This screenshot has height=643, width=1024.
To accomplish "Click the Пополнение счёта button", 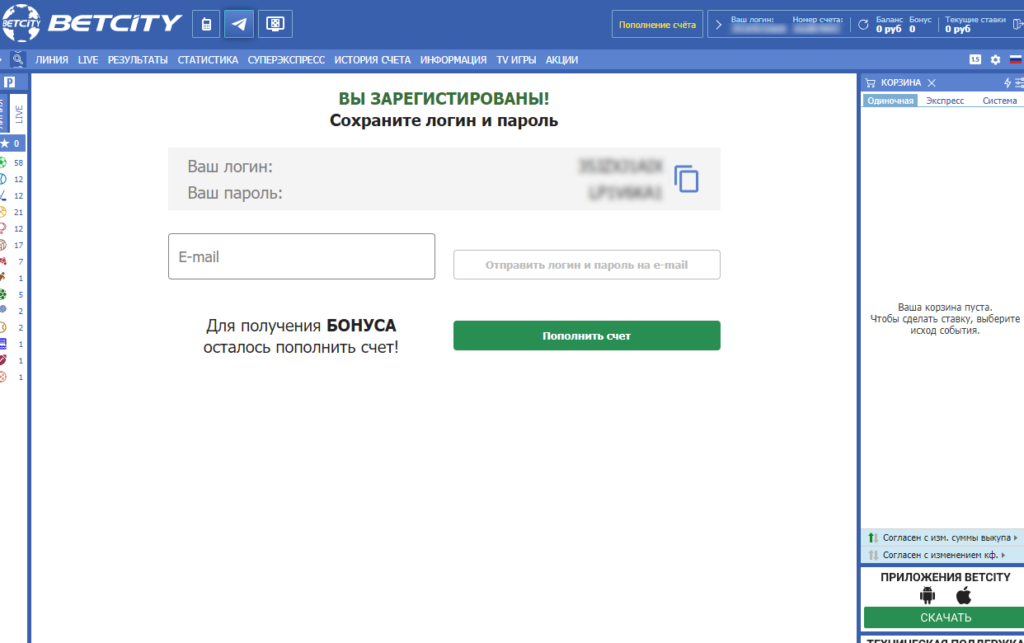I will click(657, 25).
